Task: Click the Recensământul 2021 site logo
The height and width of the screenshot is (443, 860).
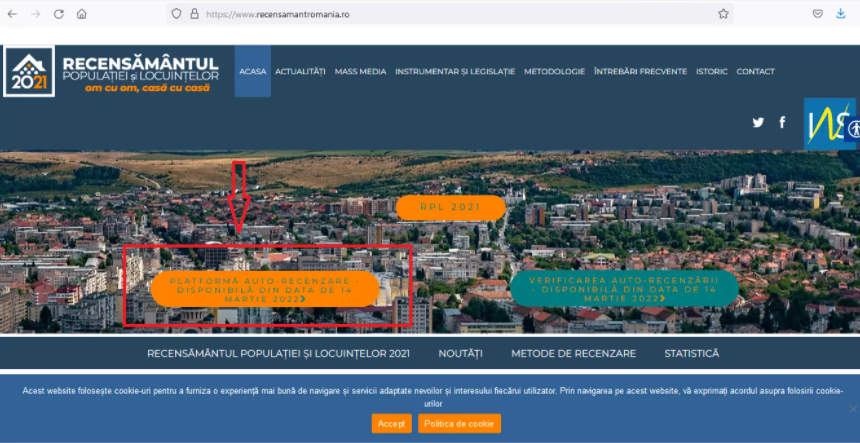Action: [x=111, y=71]
